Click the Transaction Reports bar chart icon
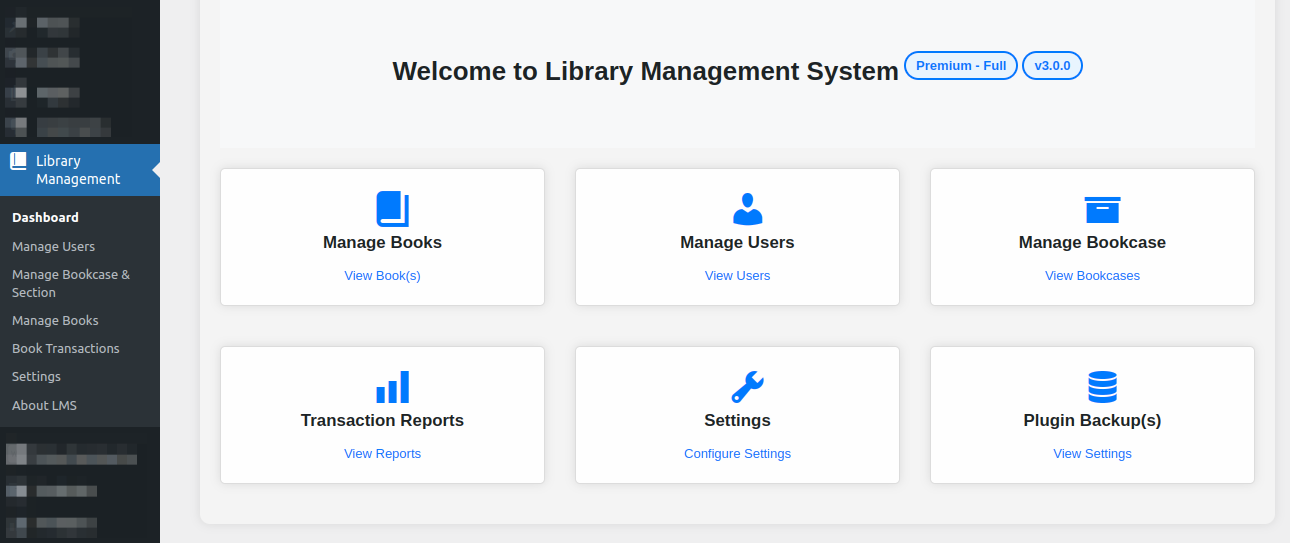 coord(392,387)
